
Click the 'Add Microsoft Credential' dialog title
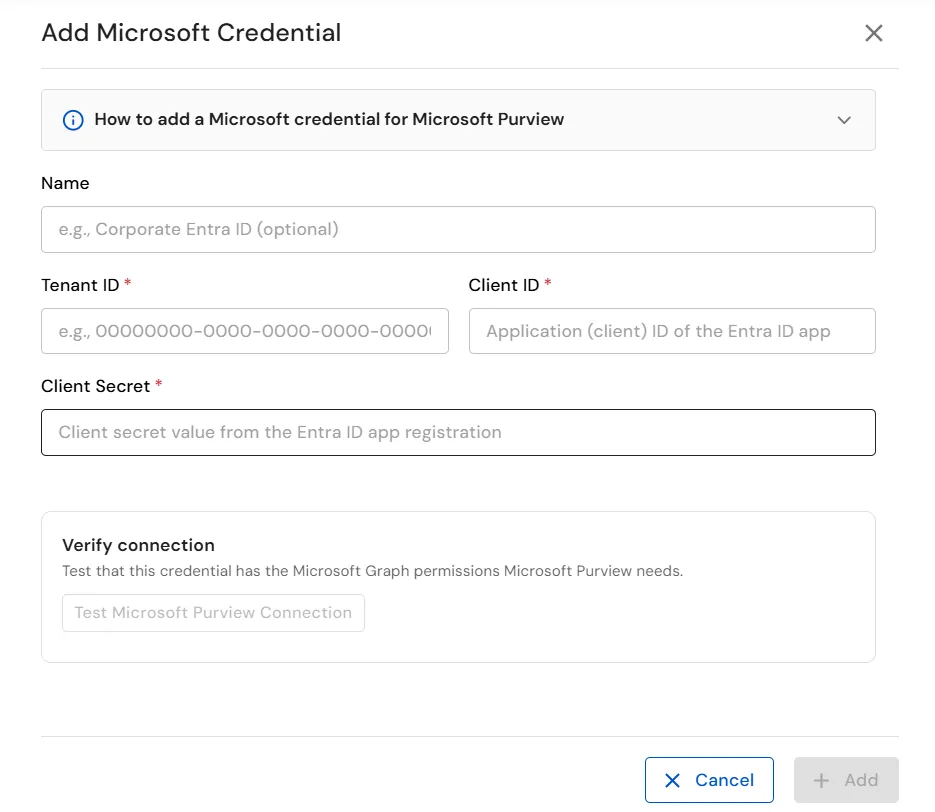pos(191,33)
